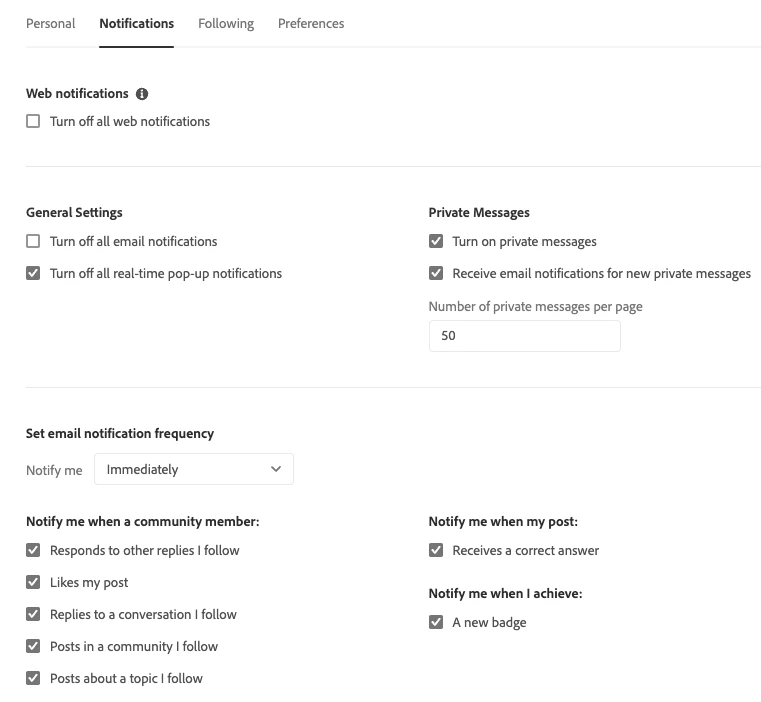Uncheck Posts about a topic I follow

34,678
